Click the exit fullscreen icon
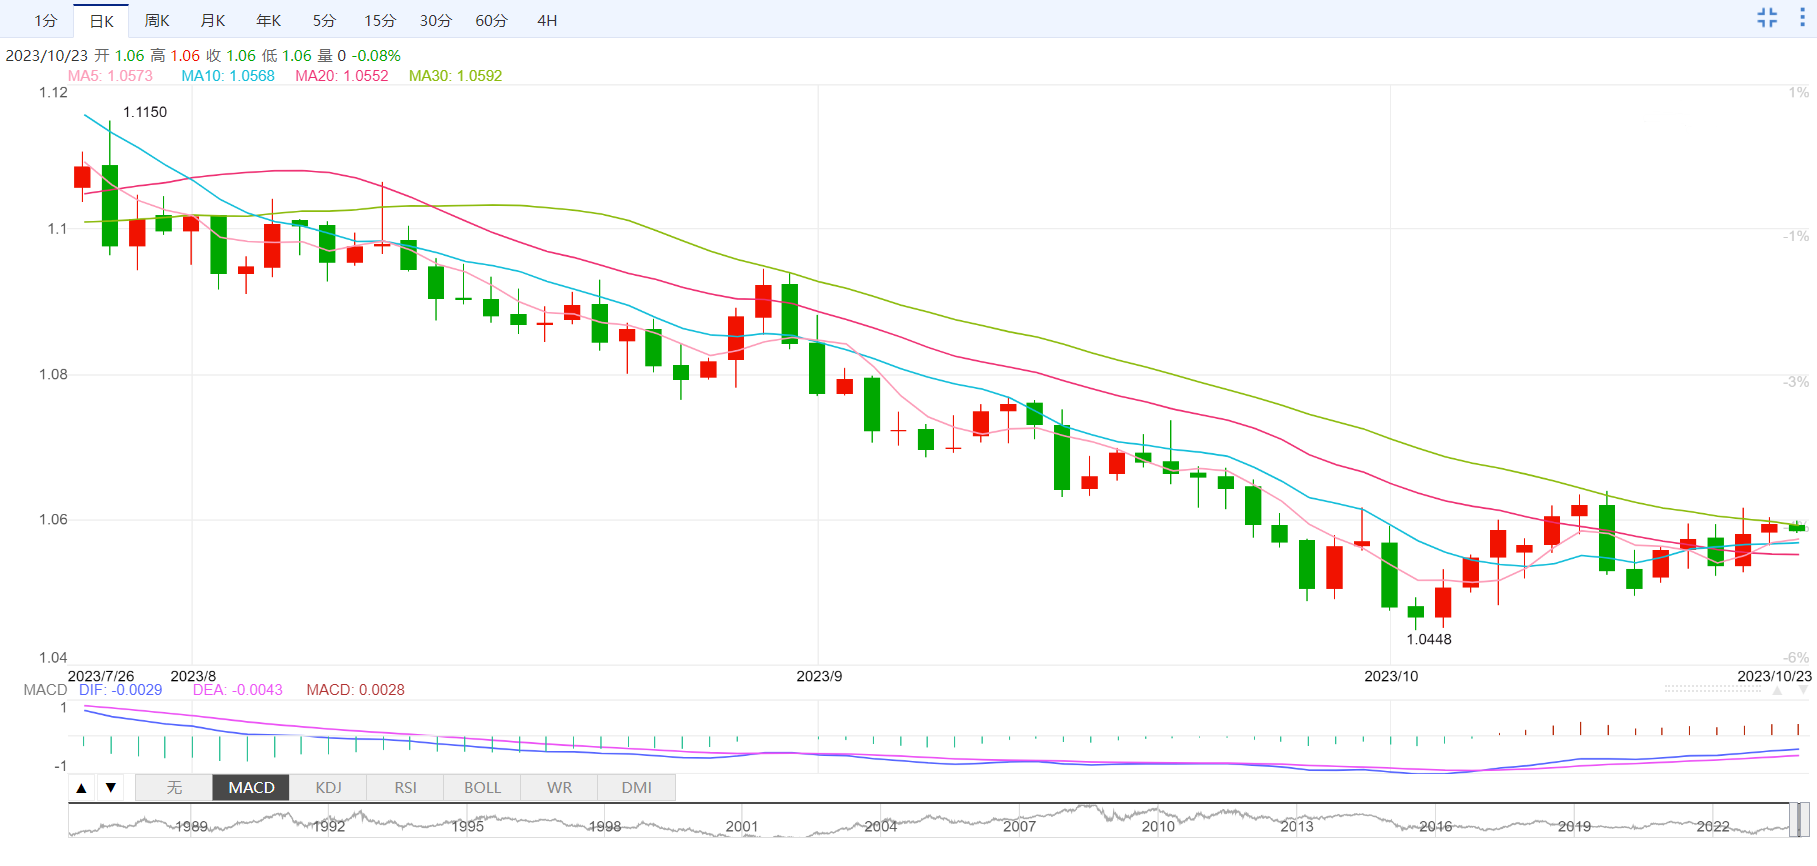 [1767, 18]
